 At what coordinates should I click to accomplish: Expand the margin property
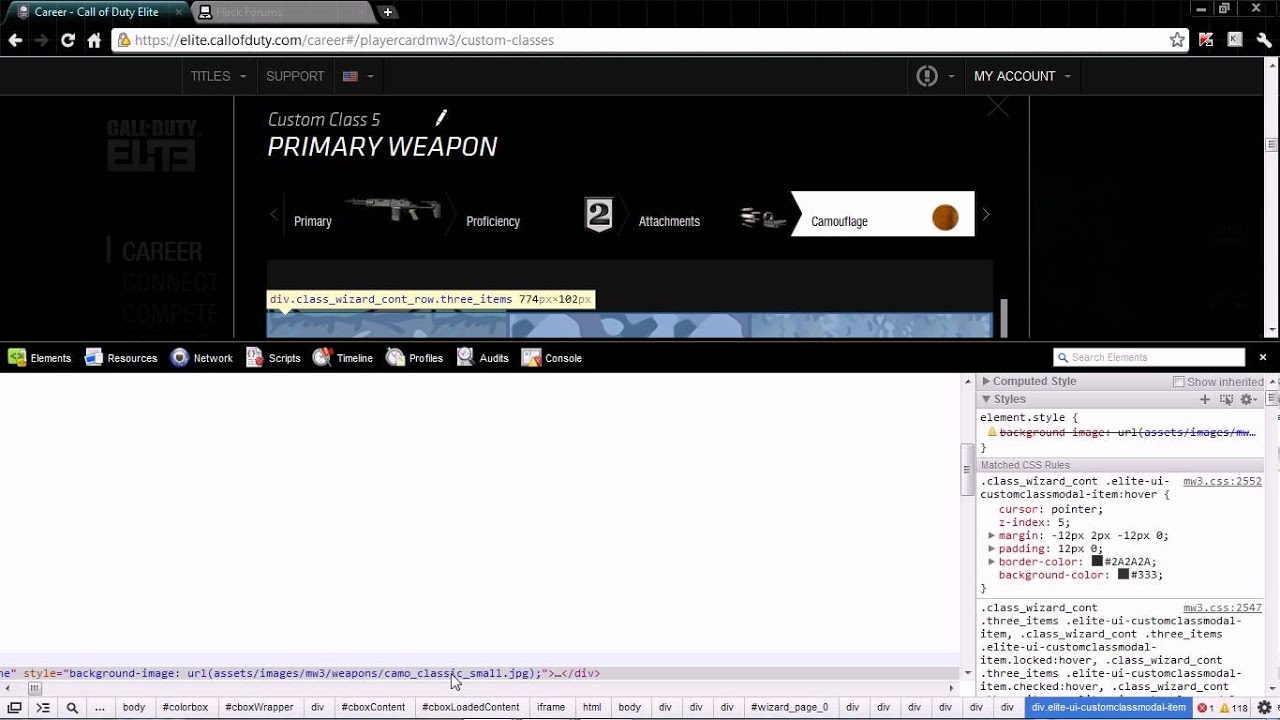(991, 535)
